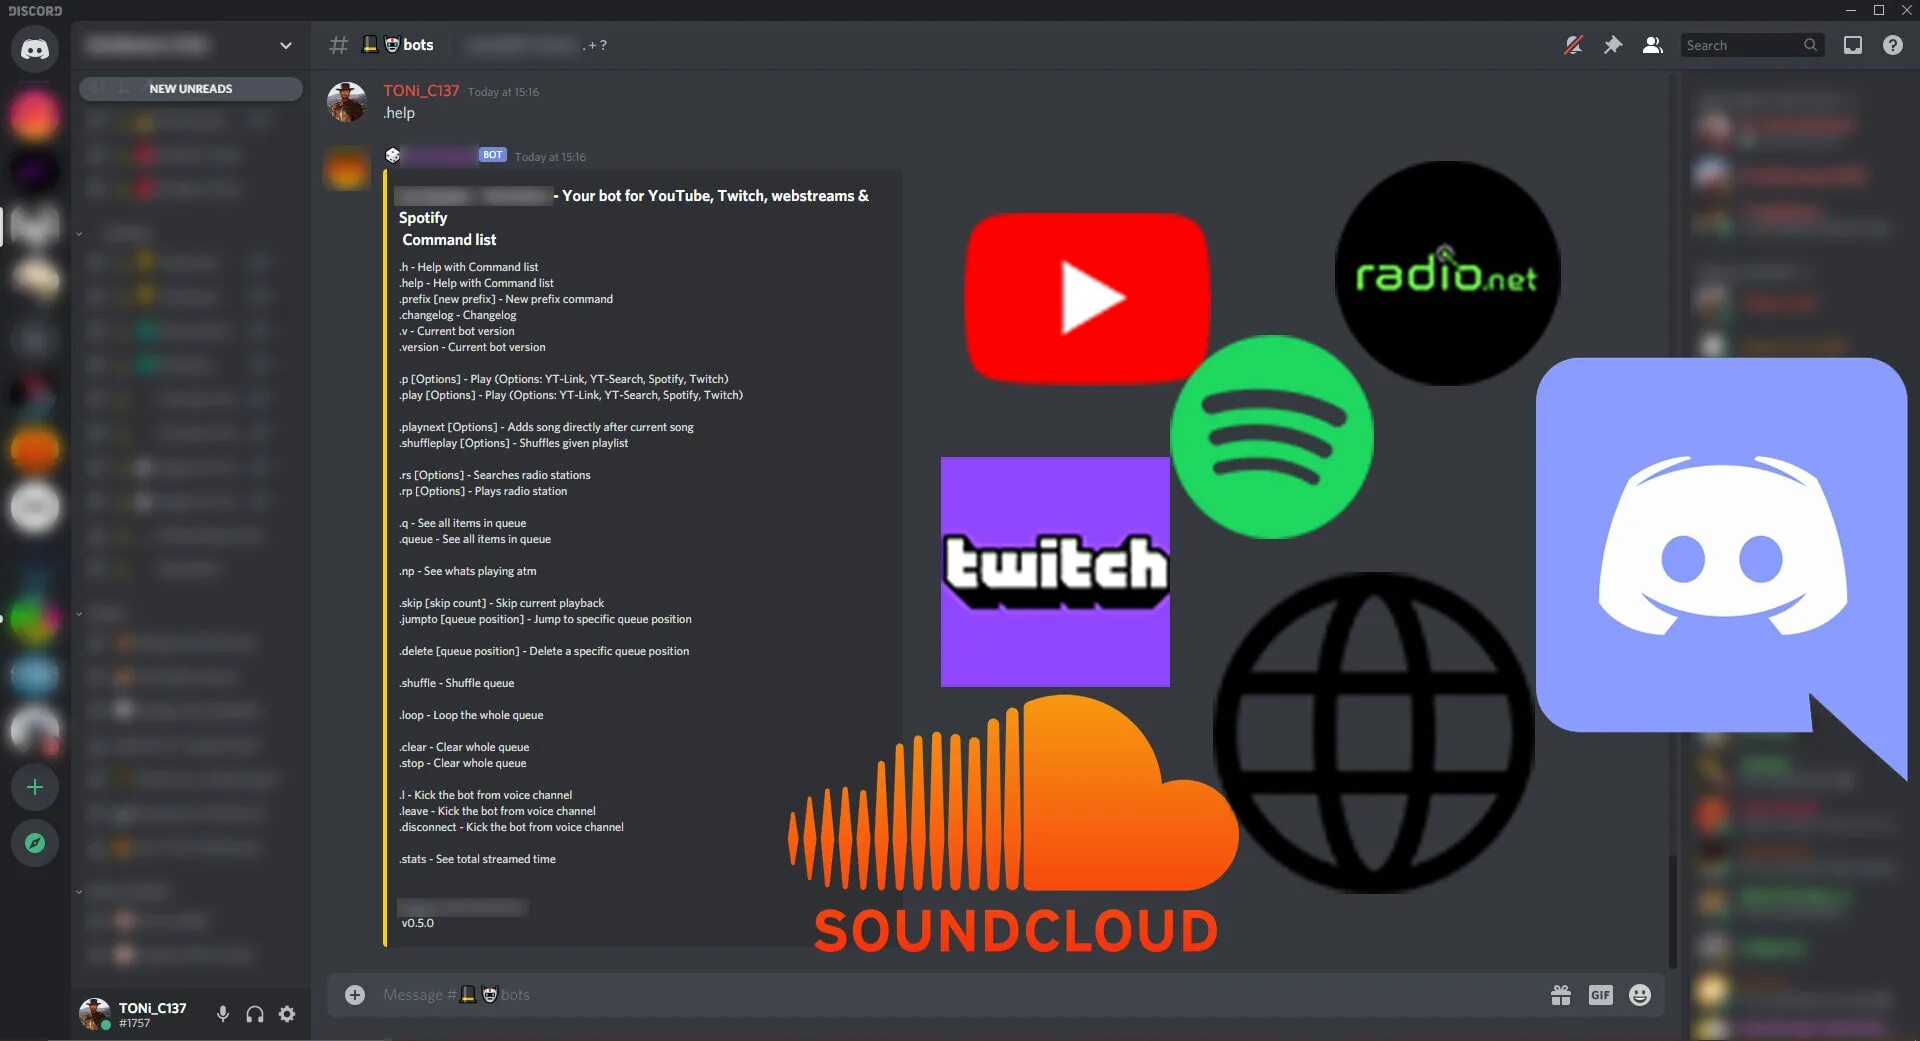
Task: Open the Inbox icon
Action: pyautogui.click(x=1853, y=45)
